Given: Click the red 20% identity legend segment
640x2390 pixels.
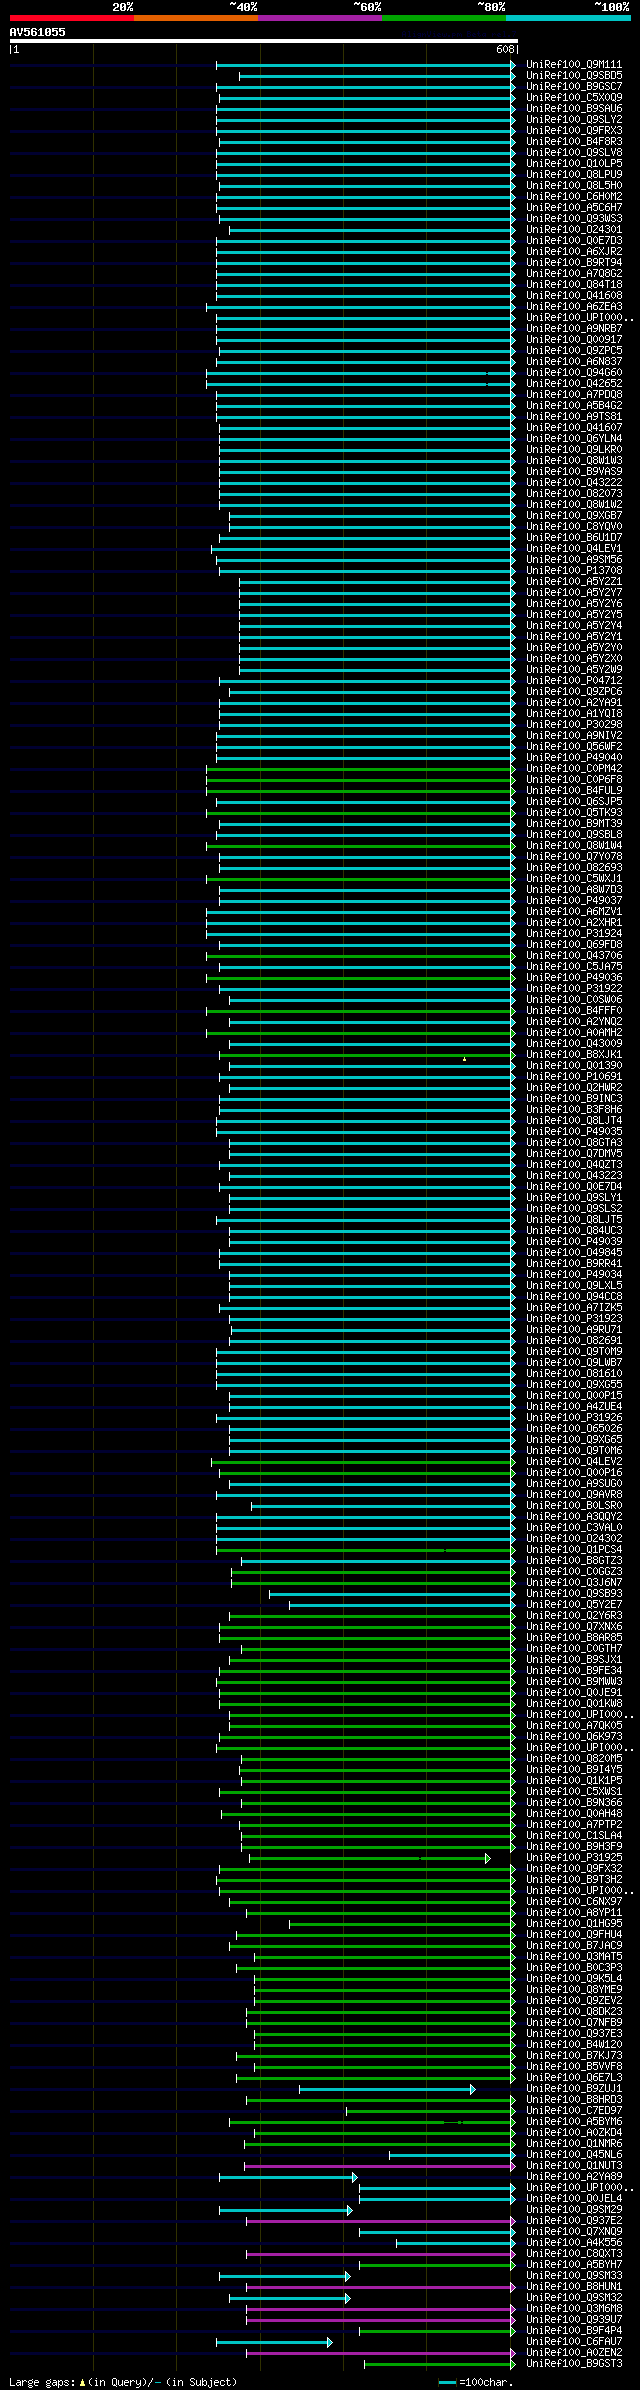Looking at the screenshot, I should coord(72,18).
